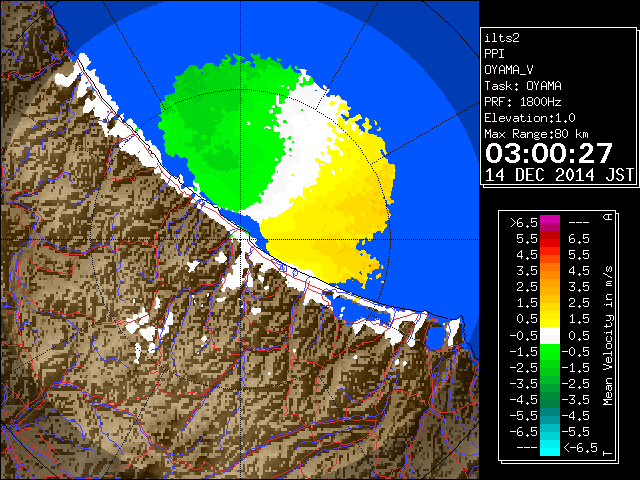The height and width of the screenshot is (480, 640).
Task: Click the teal -5.5 legend swatch
Action: (x=550, y=416)
